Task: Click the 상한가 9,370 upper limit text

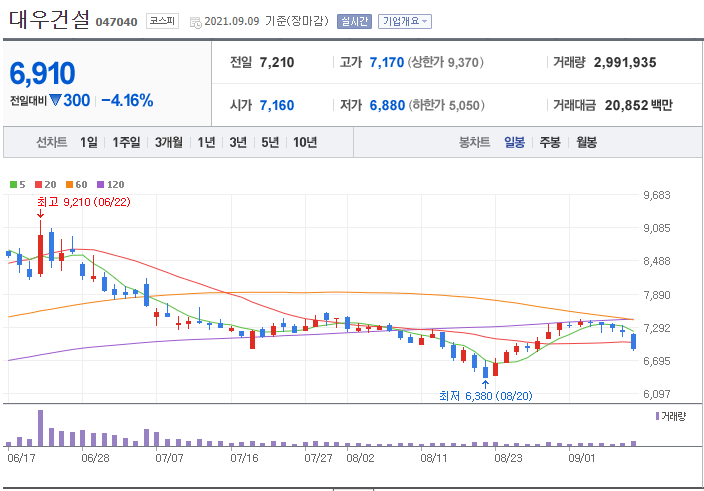Action: click(445, 62)
